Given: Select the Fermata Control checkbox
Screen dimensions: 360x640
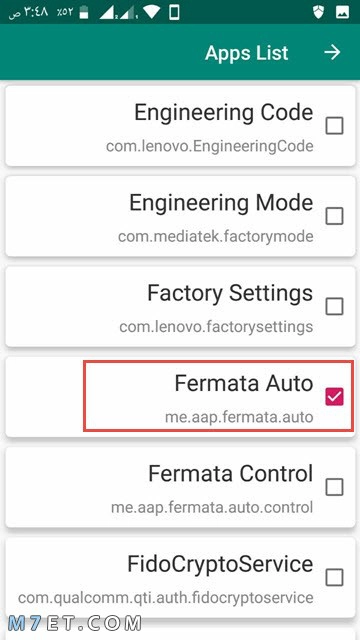Looking at the screenshot, I should pyautogui.click(x=334, y=487).
